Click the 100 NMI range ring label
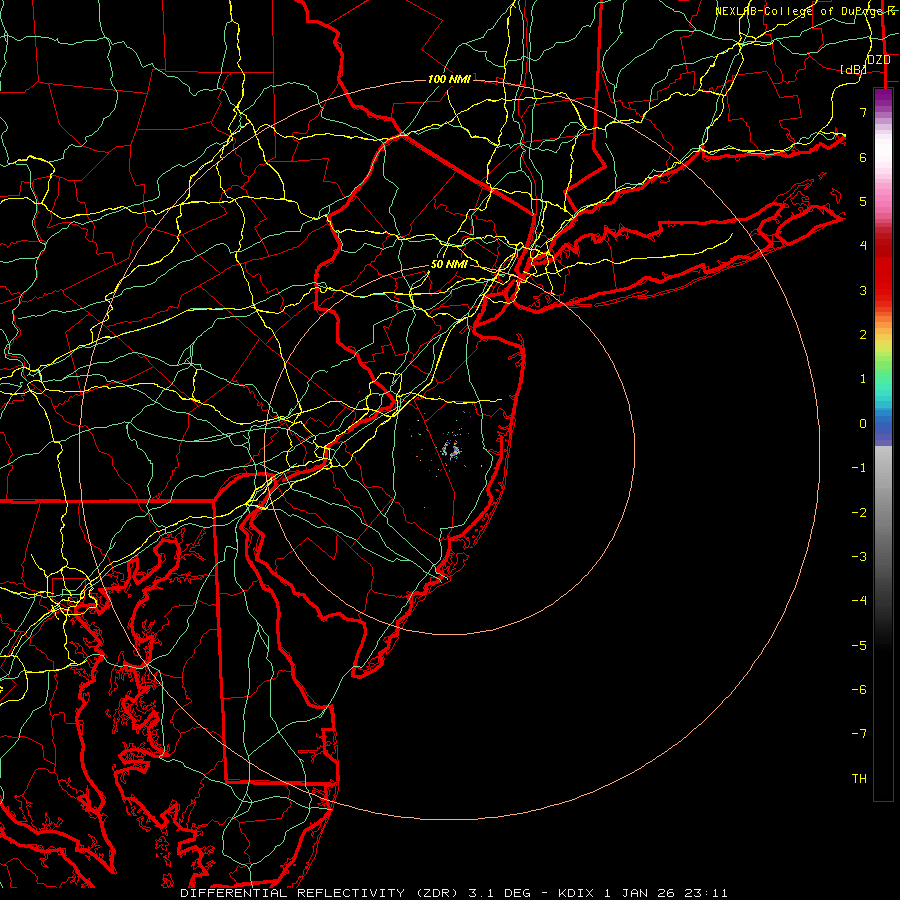Screen dimensions: 900x900 449,79
